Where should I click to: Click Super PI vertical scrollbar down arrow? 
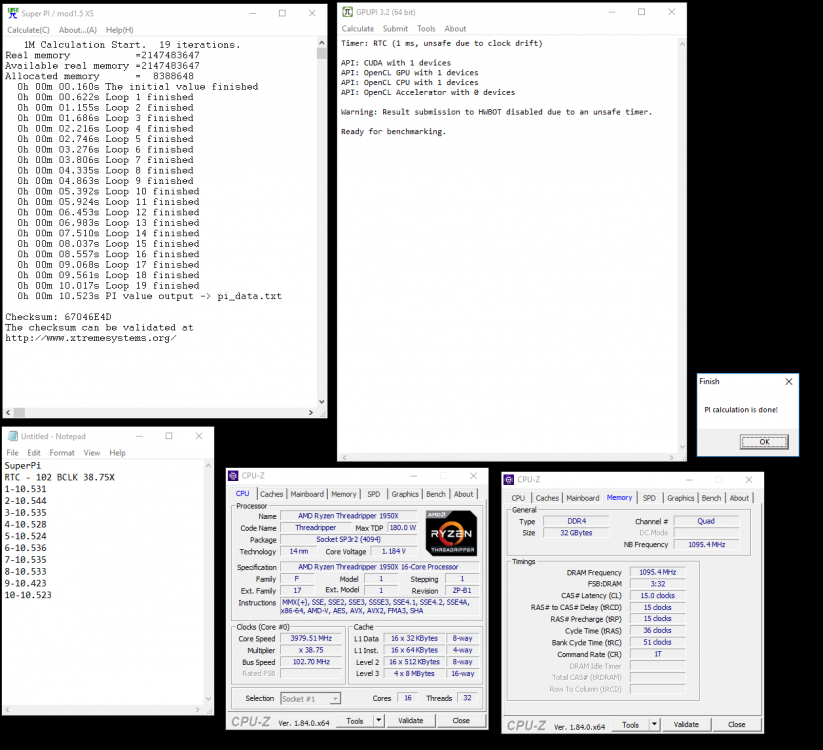[321, 402]
